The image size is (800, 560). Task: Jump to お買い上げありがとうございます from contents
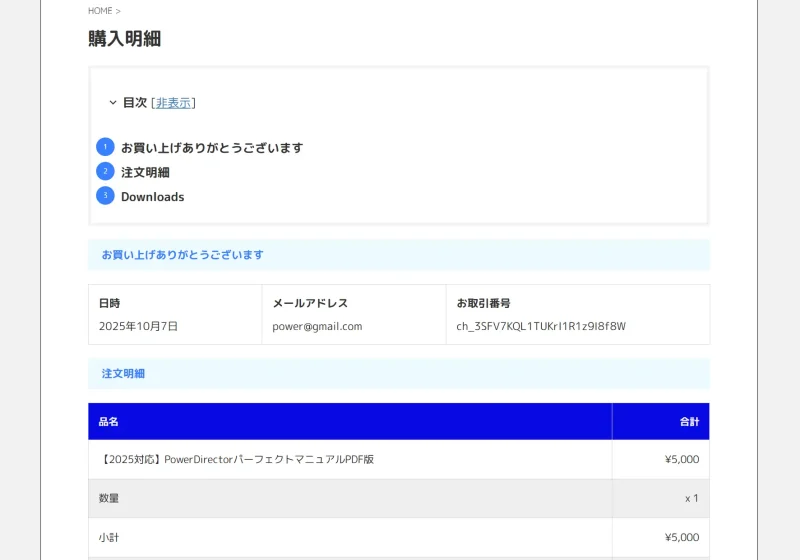tap(211, 148)
